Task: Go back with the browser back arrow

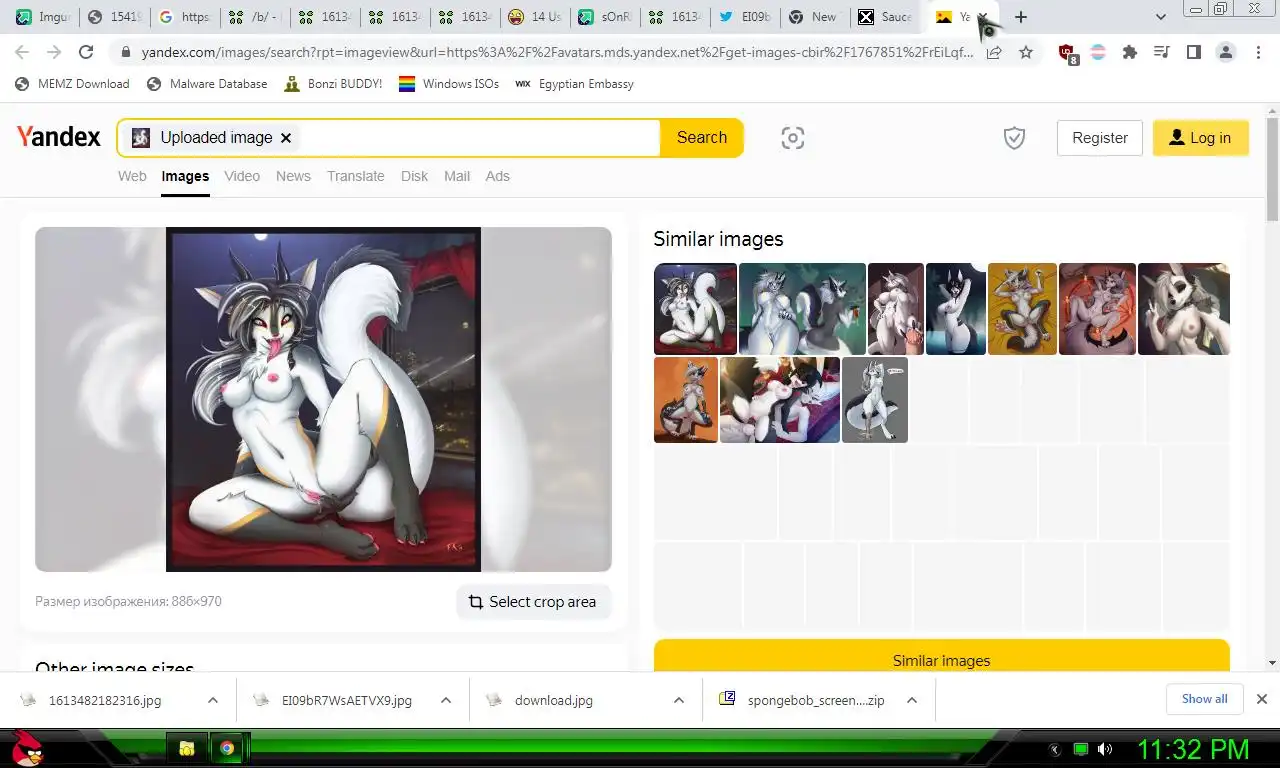Action: click(x=22, y=52)
